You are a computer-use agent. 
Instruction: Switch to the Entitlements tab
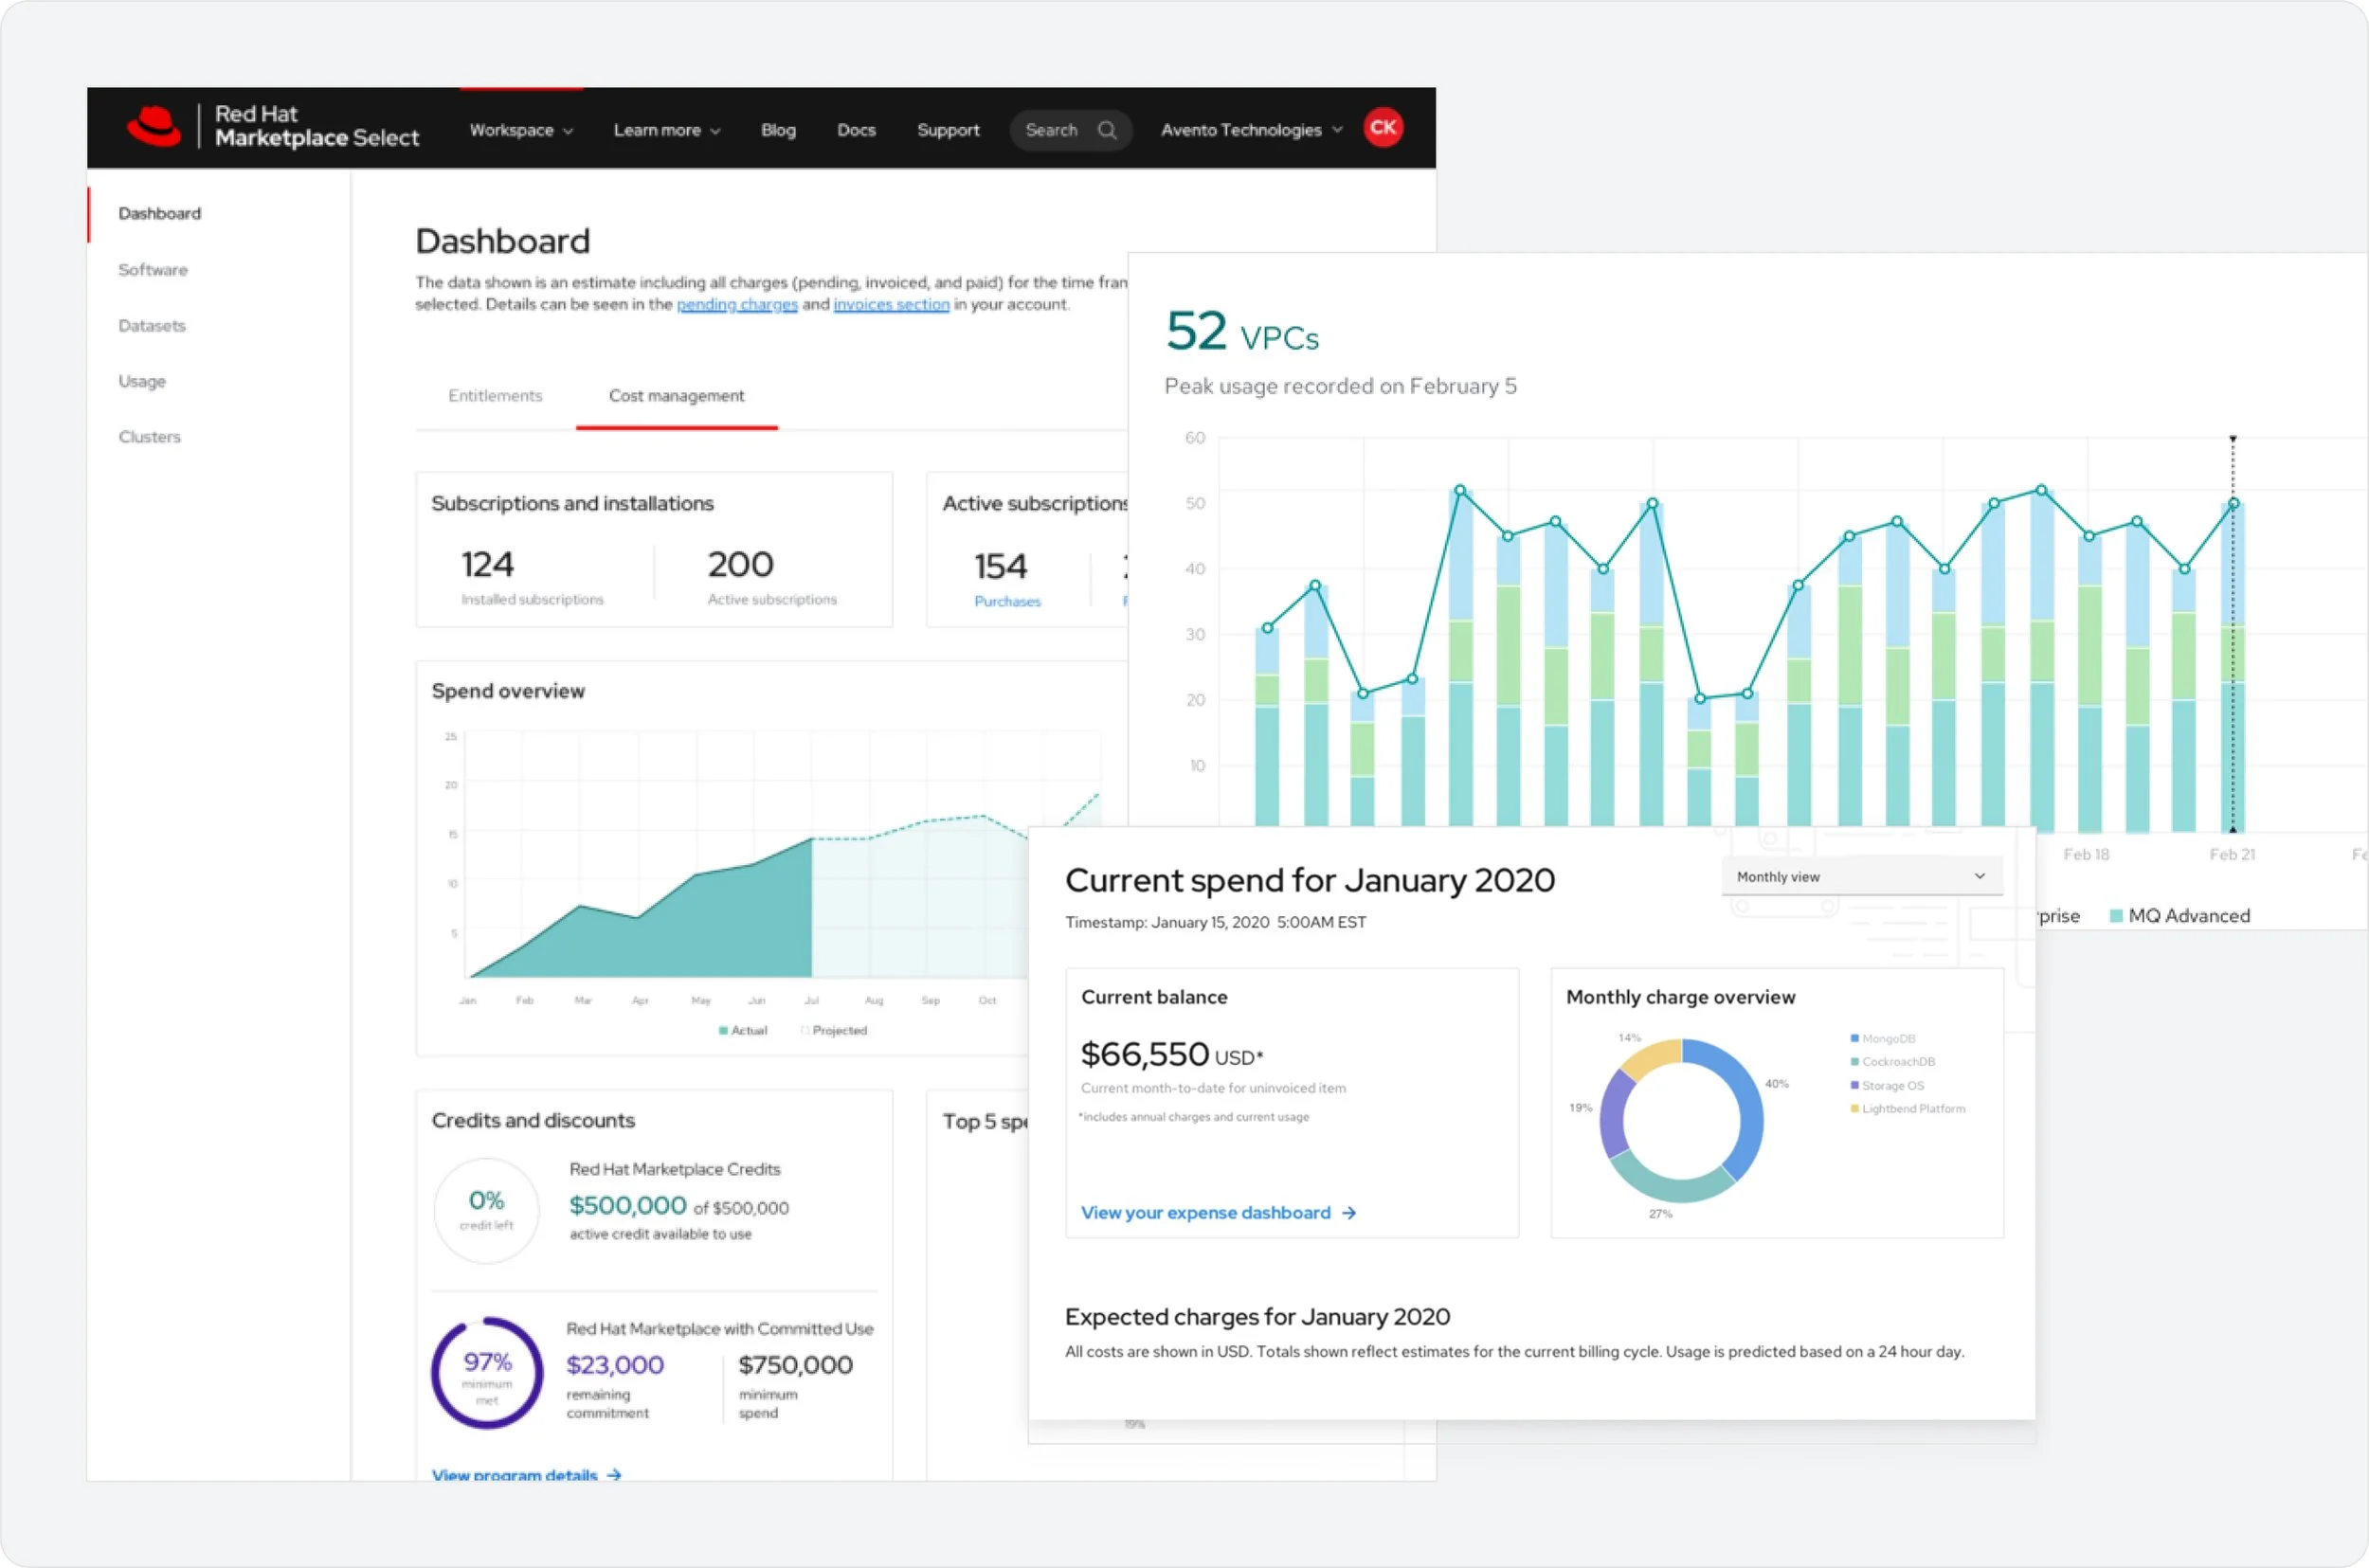click(495, 396)
